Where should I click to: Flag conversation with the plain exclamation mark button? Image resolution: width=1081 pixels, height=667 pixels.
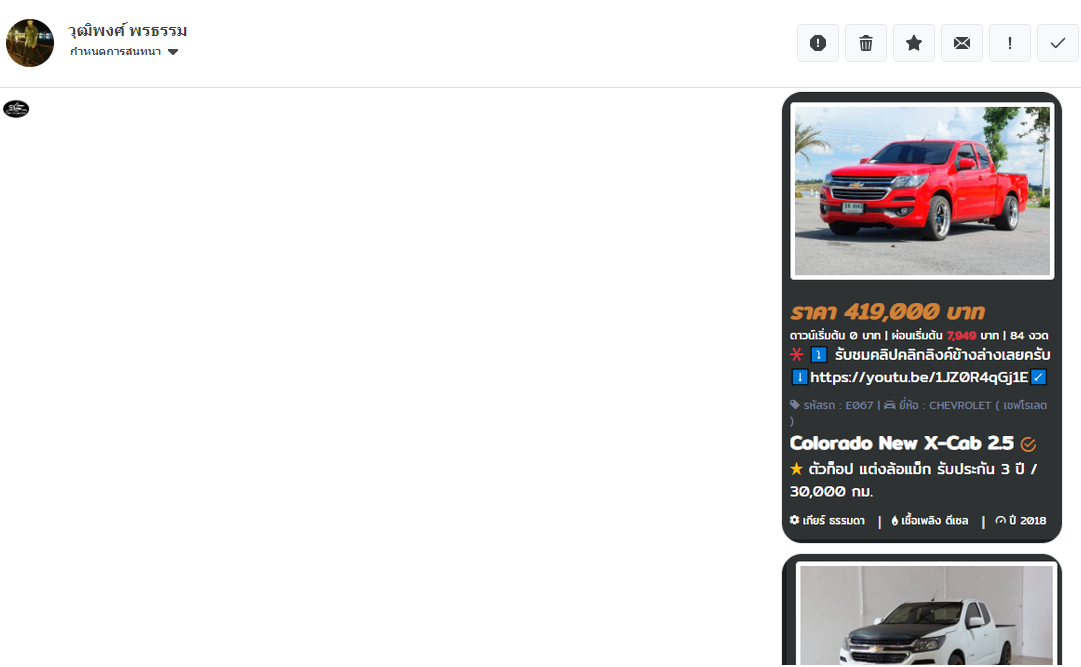tap(1010, 43)
